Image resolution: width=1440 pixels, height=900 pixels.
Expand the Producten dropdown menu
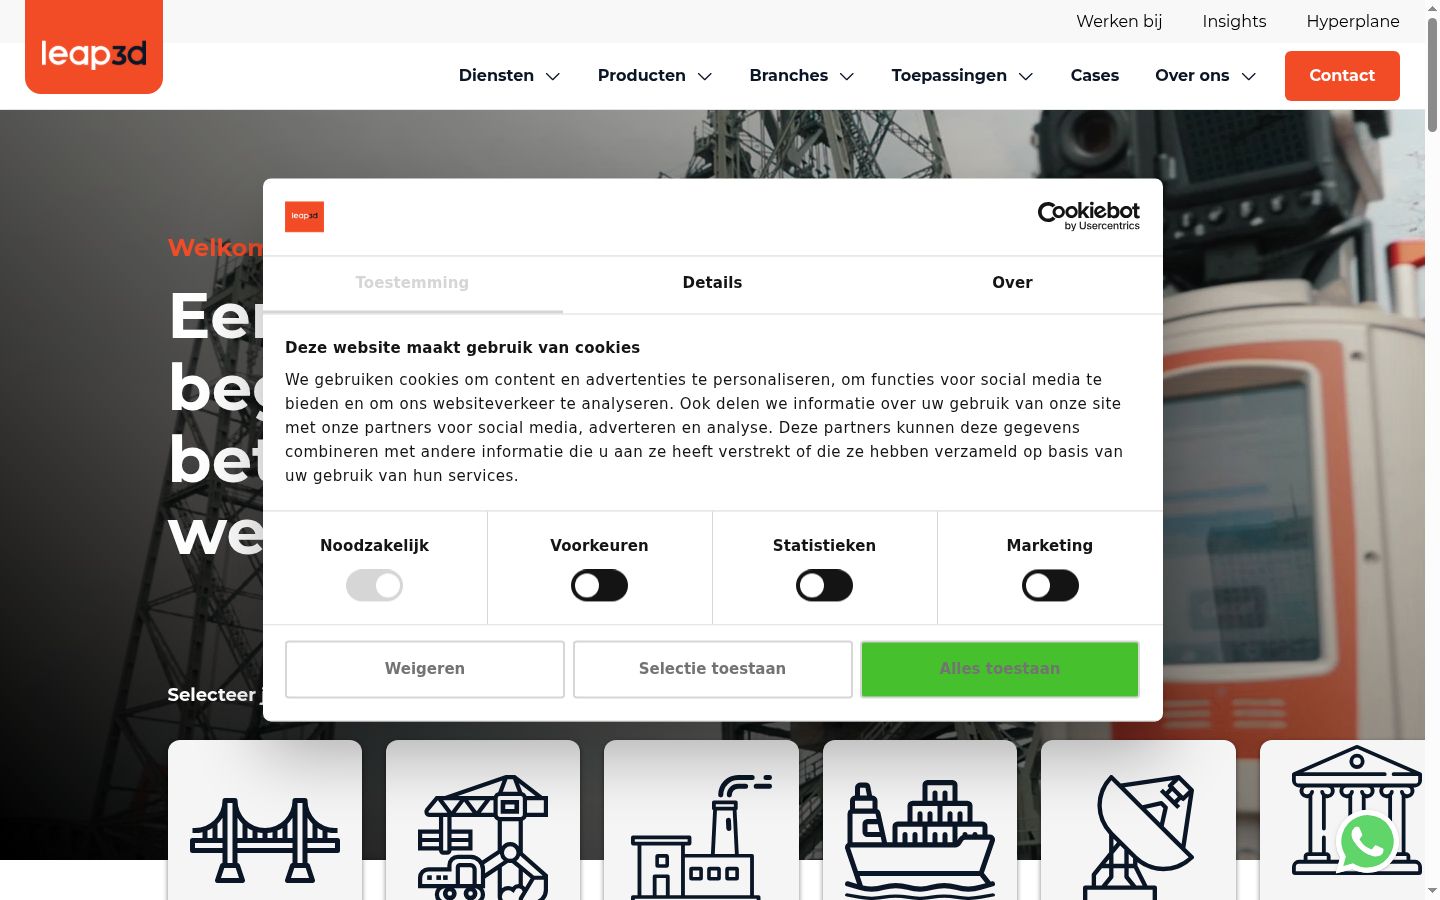pyautogui.click(x=655, y=75)
